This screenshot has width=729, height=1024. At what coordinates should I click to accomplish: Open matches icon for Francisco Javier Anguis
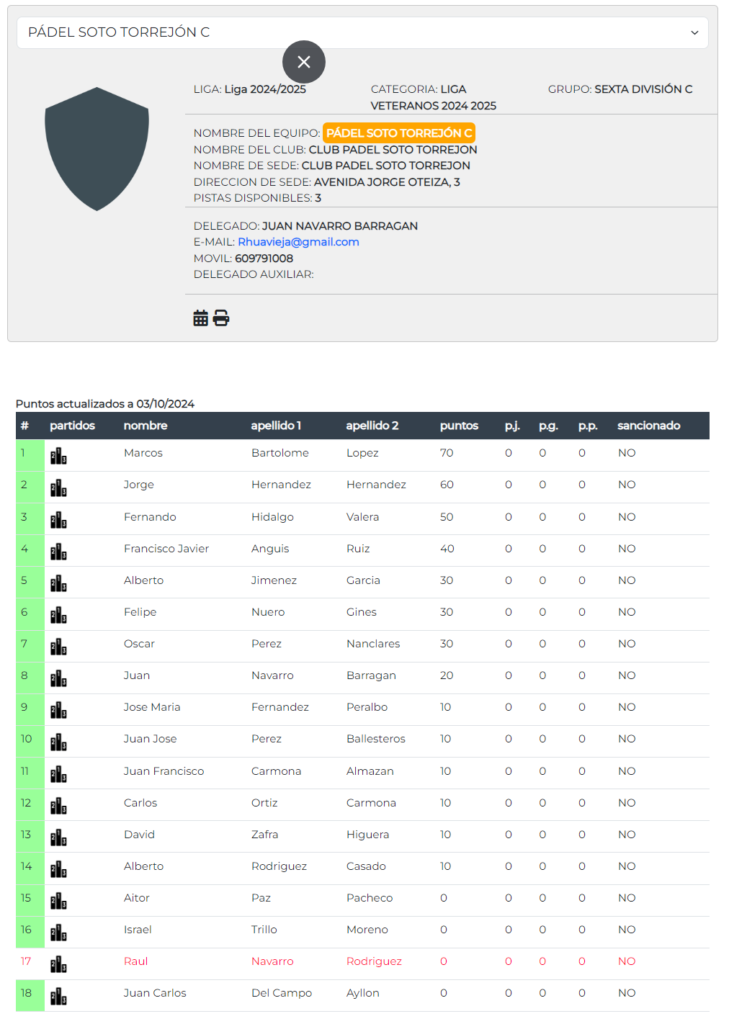coord(59,552)
